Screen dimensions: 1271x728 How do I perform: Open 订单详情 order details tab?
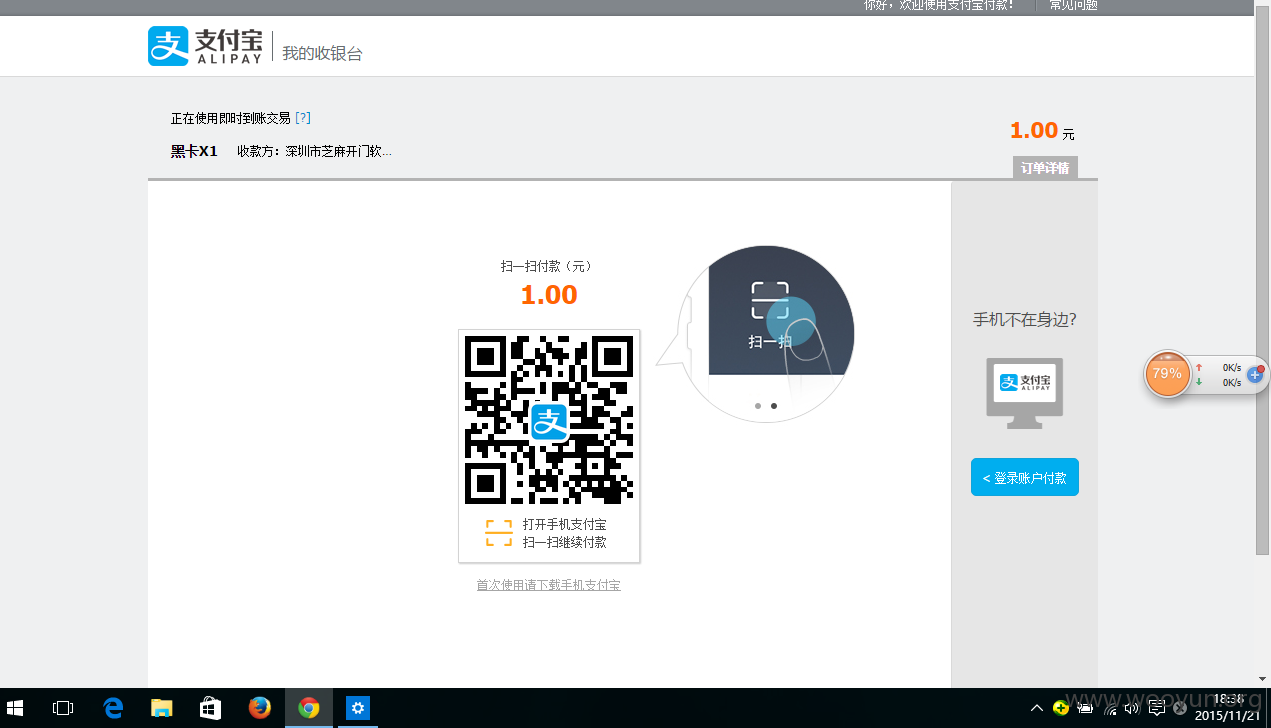tap(1045, 168)
